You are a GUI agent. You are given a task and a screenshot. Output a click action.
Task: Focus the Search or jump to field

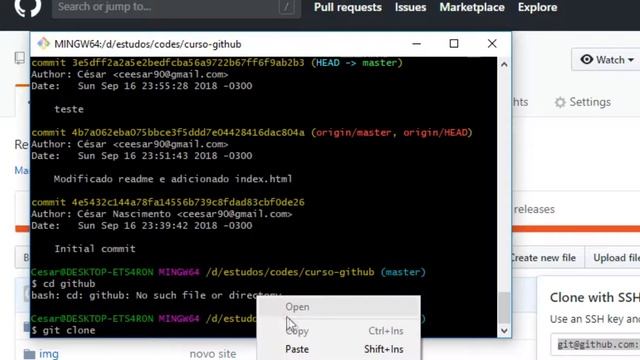(176, 7)
